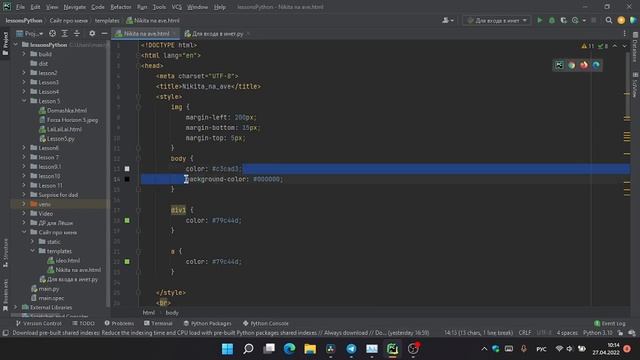
Task: Click Python 3.10 interpreter in status bar
Action: click(598, 333)
